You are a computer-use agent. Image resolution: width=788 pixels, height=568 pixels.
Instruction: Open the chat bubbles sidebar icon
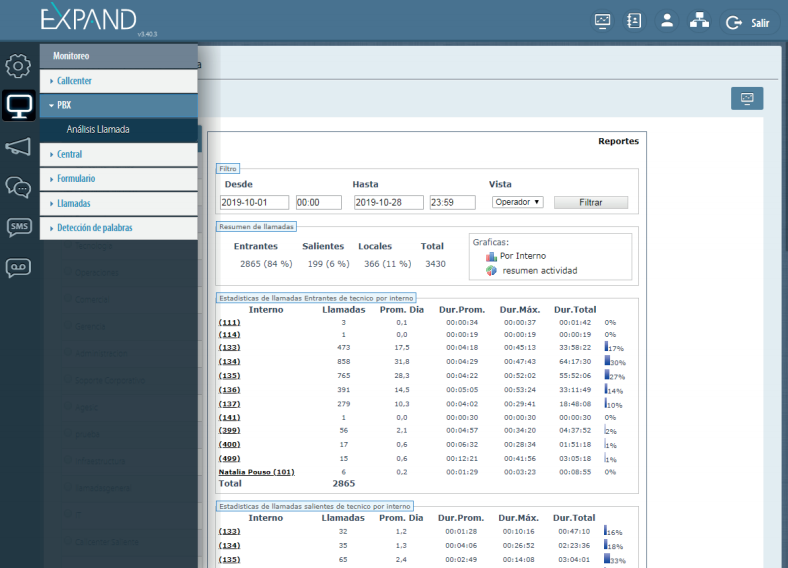[x=18, y=187]
